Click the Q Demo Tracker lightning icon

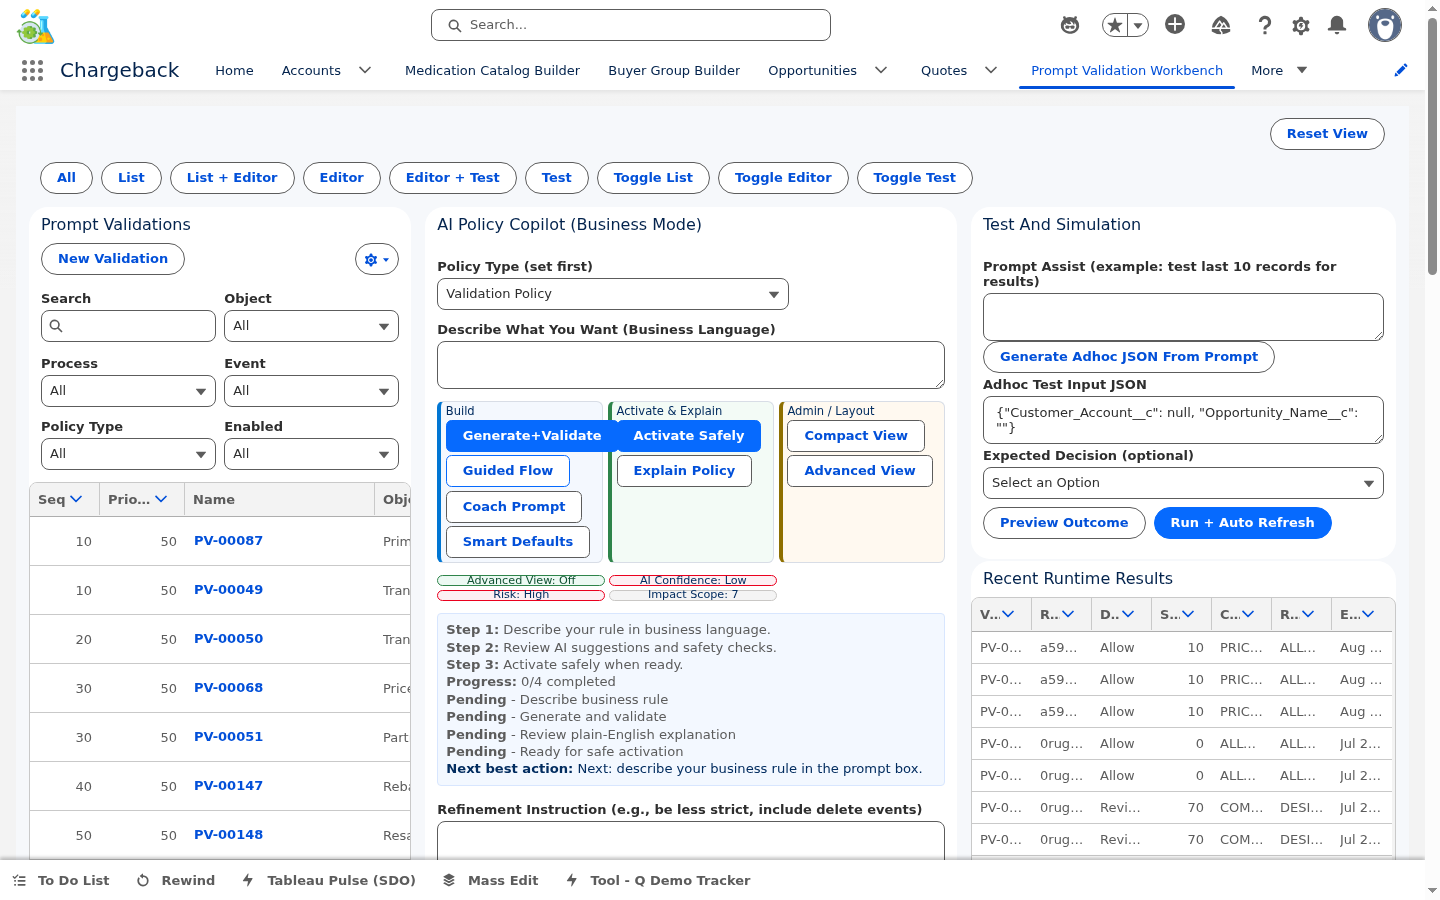click(x=572, y=880)
